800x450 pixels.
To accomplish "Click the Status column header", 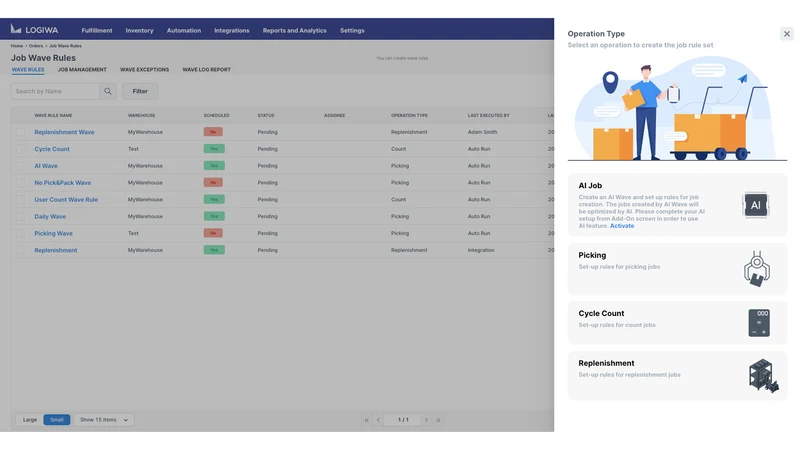I will click(266, 116).
